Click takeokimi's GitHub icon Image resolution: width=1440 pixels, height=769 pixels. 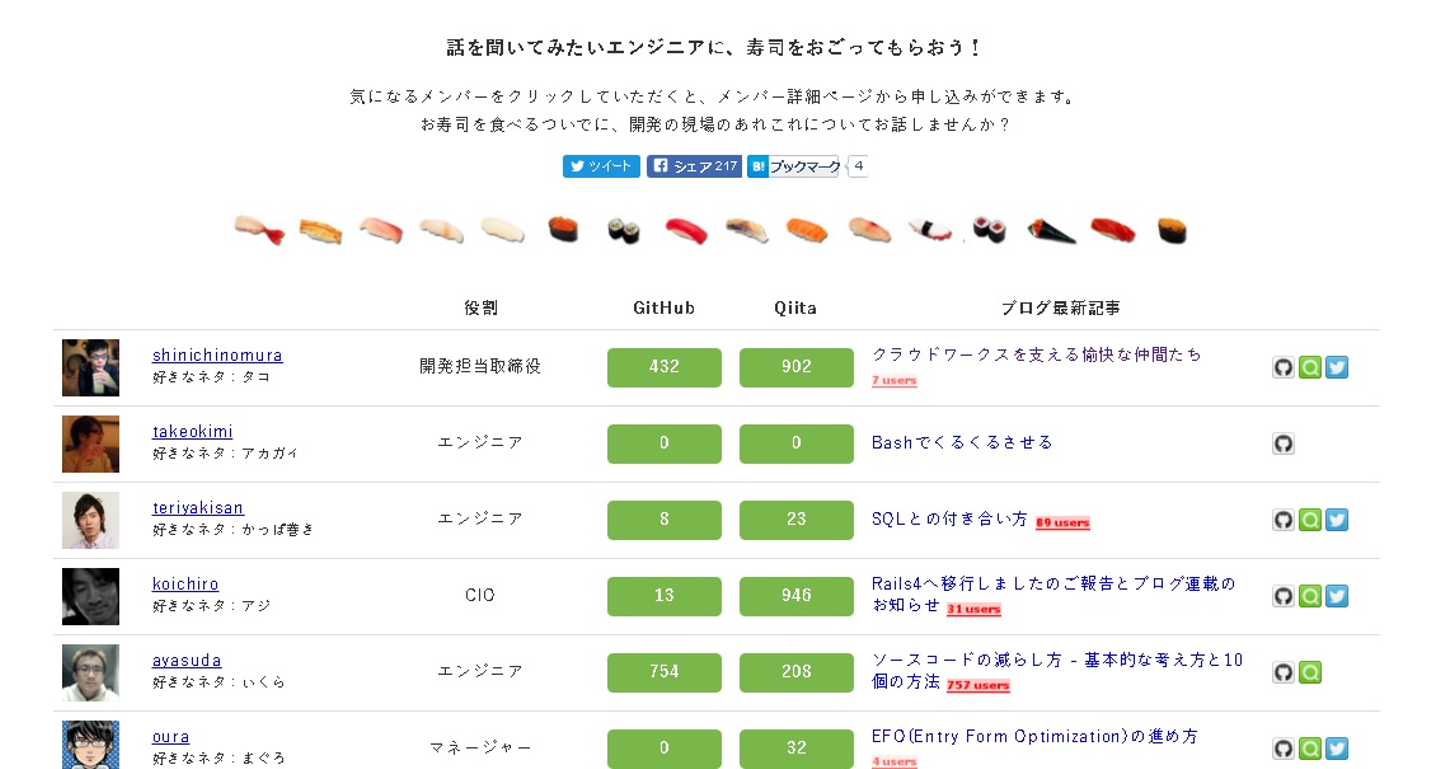[x=1283, y=443]
